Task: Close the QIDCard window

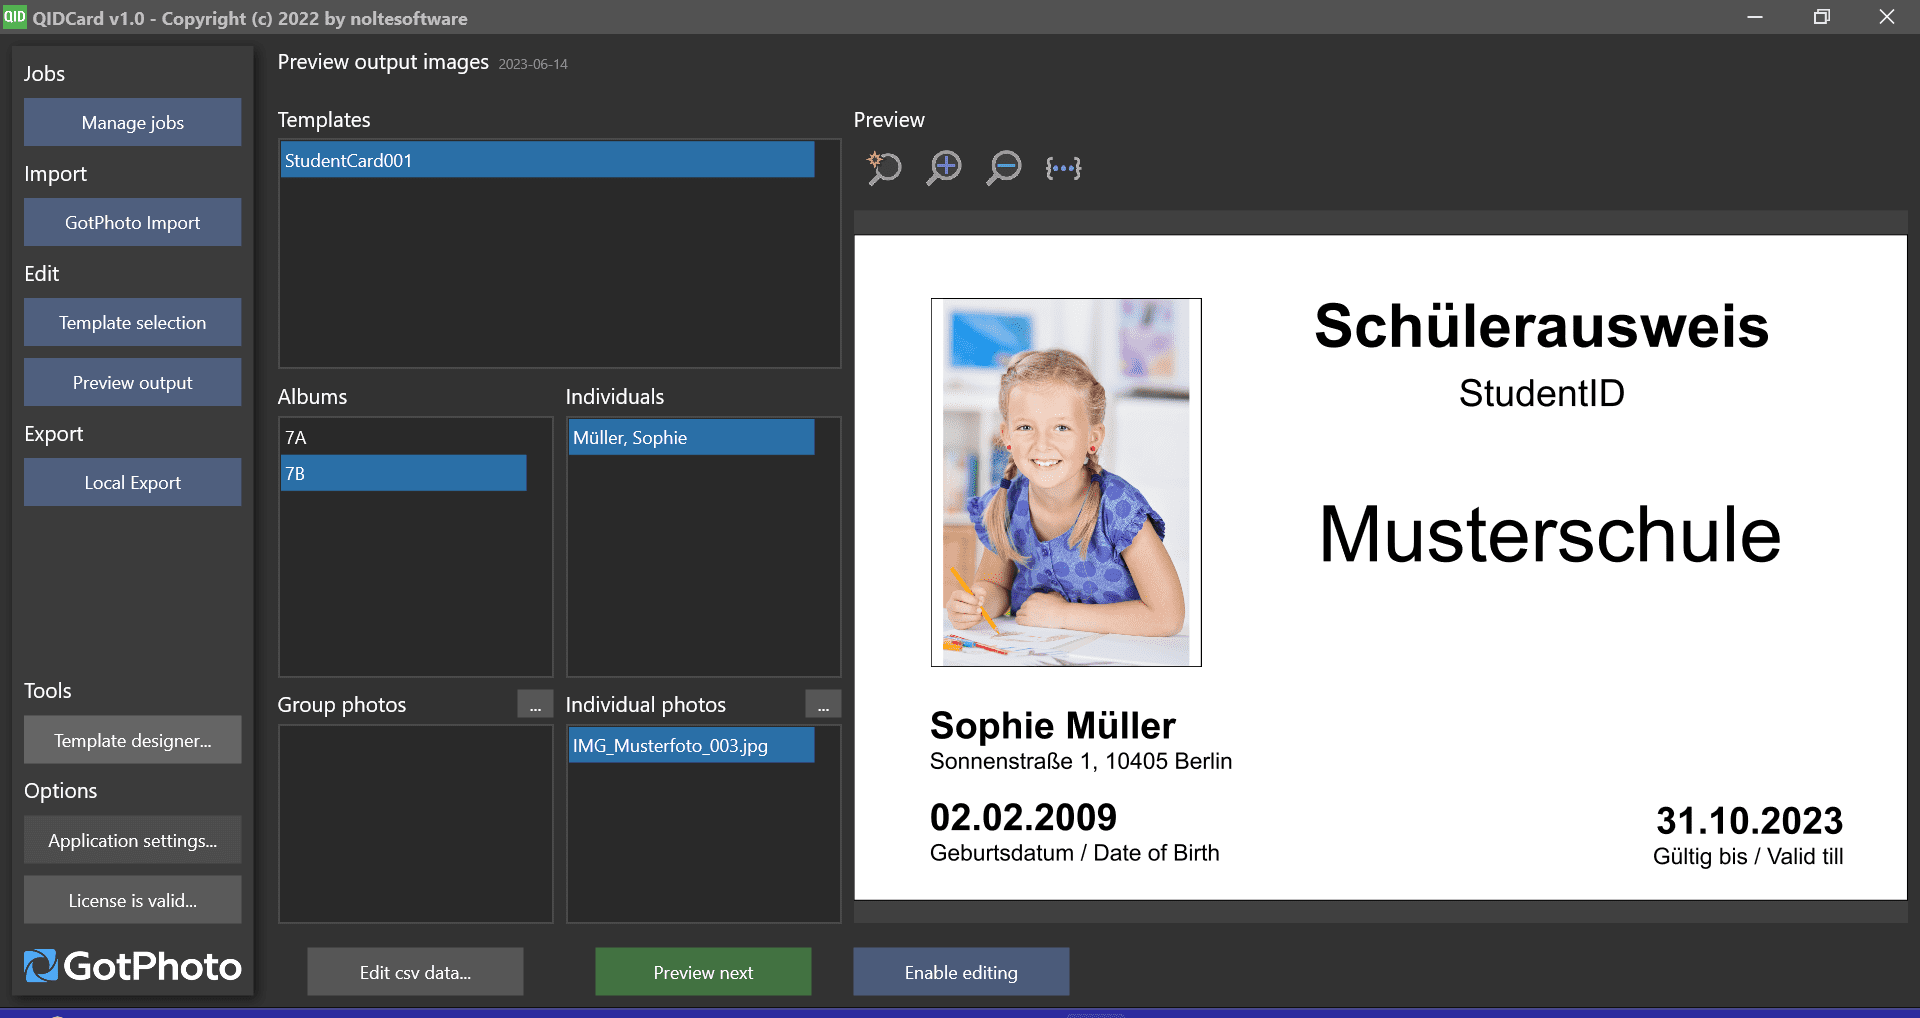Action: 1887,17
